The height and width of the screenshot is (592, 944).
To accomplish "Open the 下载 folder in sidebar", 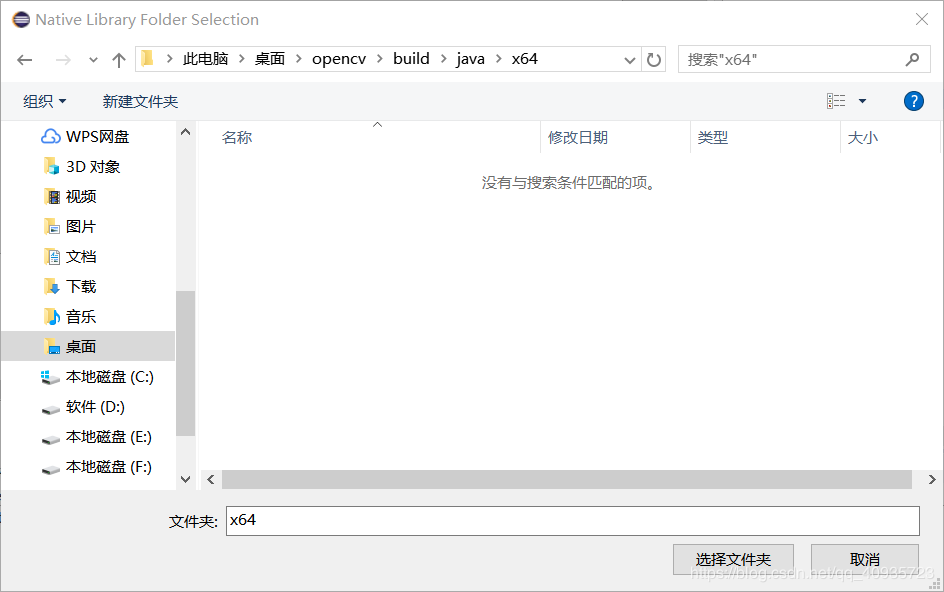I will click(x=80, y=286).
